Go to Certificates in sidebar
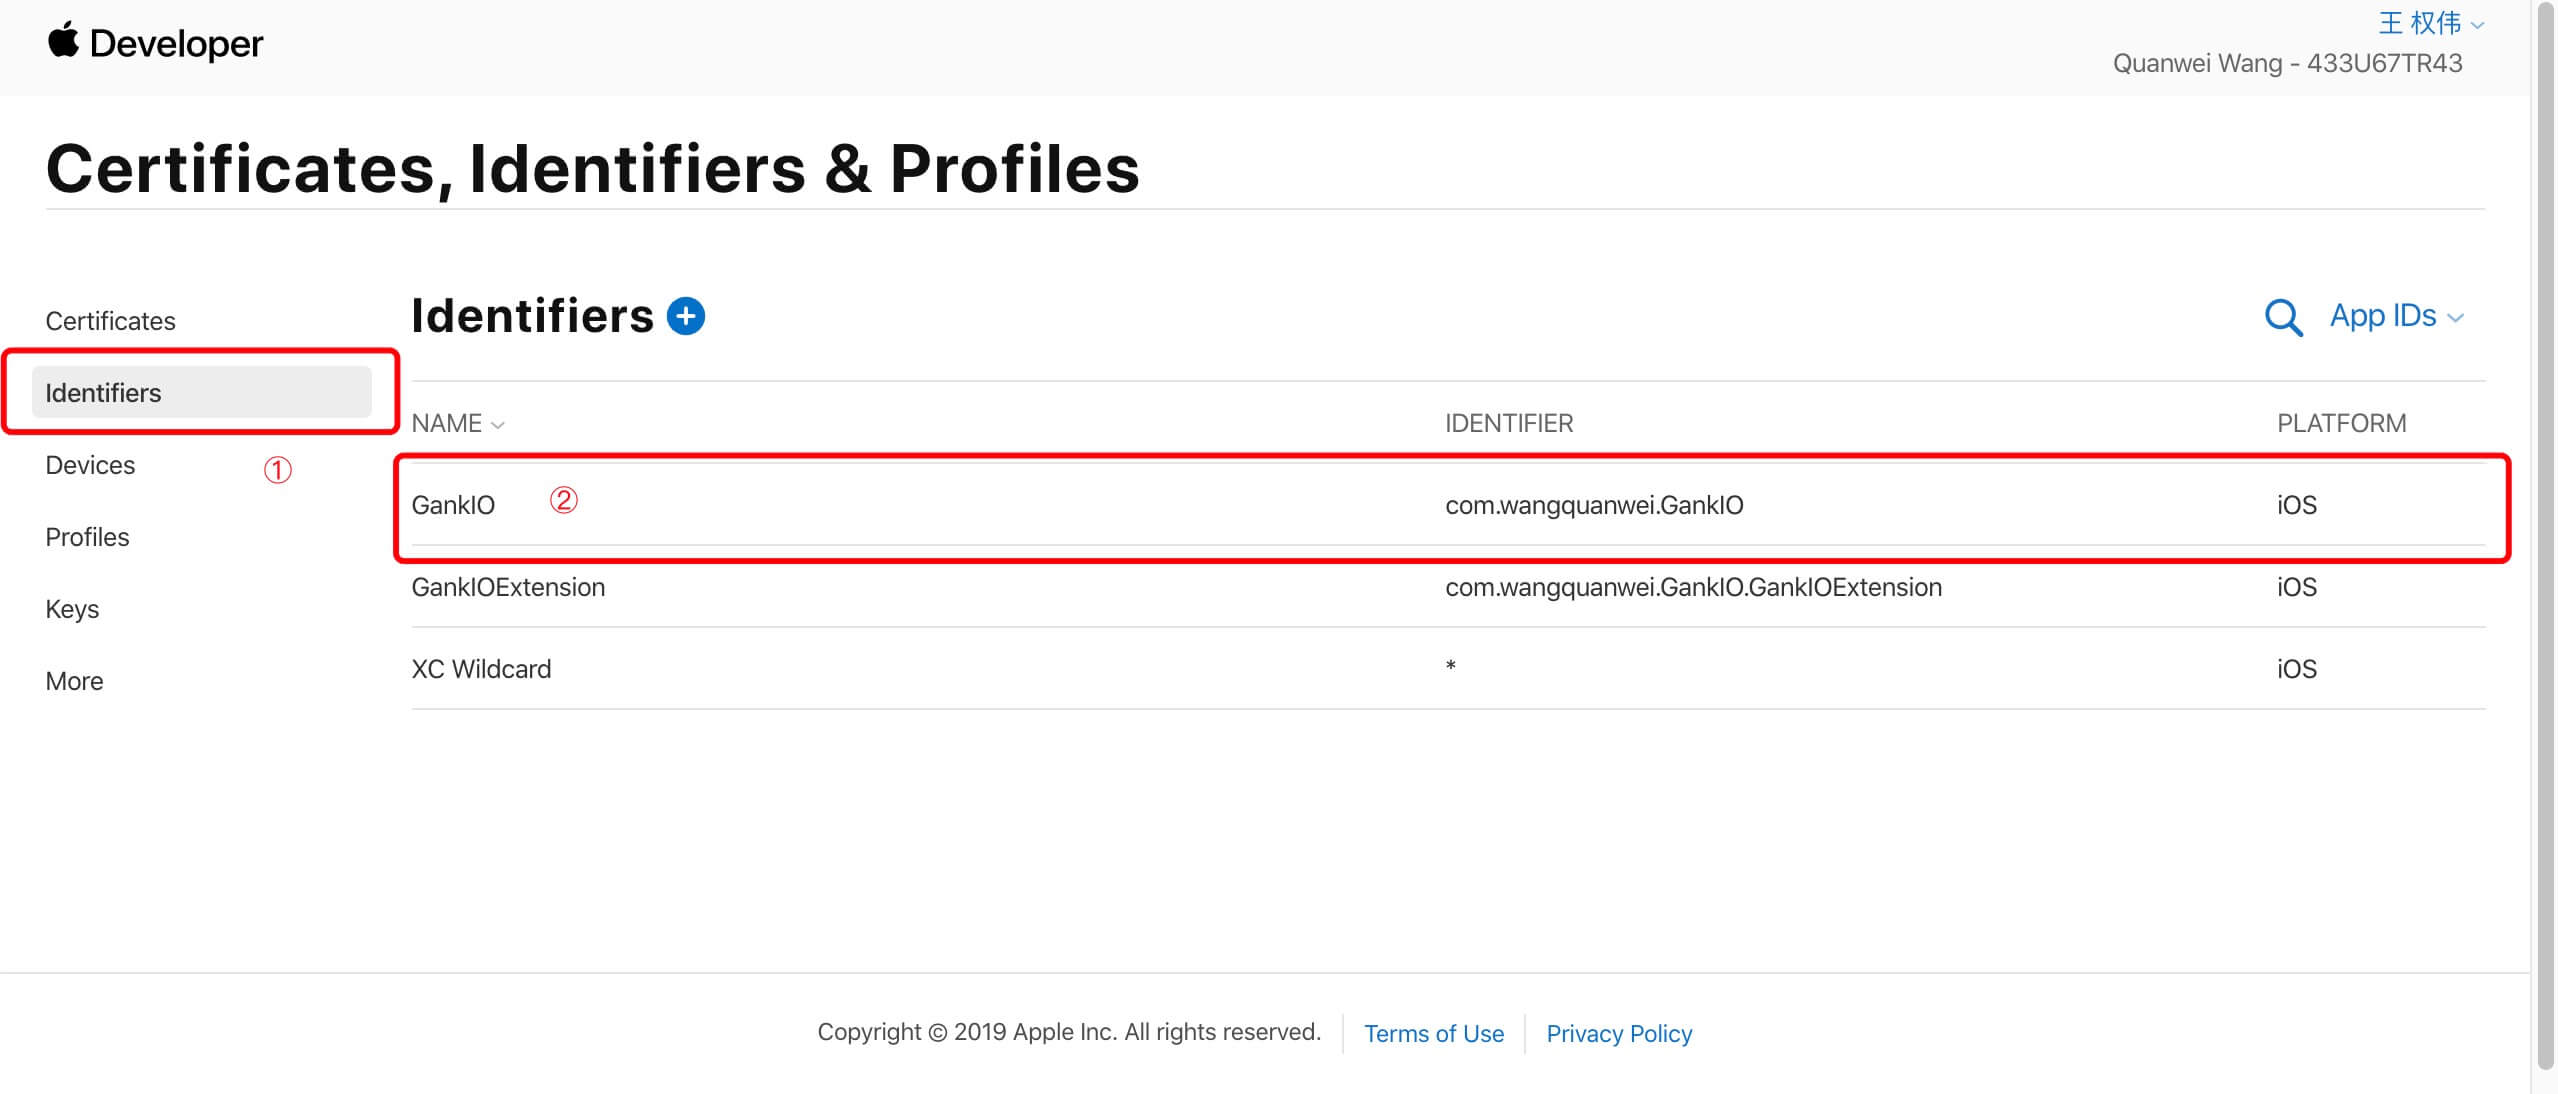The image size is (2558, 1094). pos(110,321)
